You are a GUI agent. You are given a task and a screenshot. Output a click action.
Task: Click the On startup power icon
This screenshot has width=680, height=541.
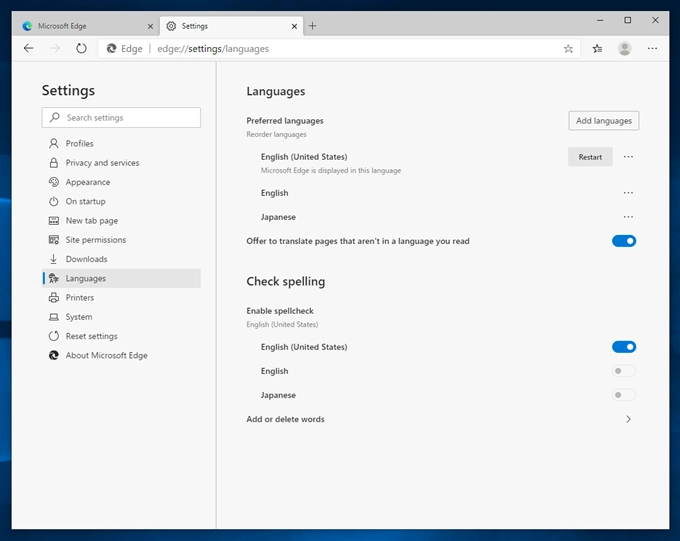coord(53,201)
